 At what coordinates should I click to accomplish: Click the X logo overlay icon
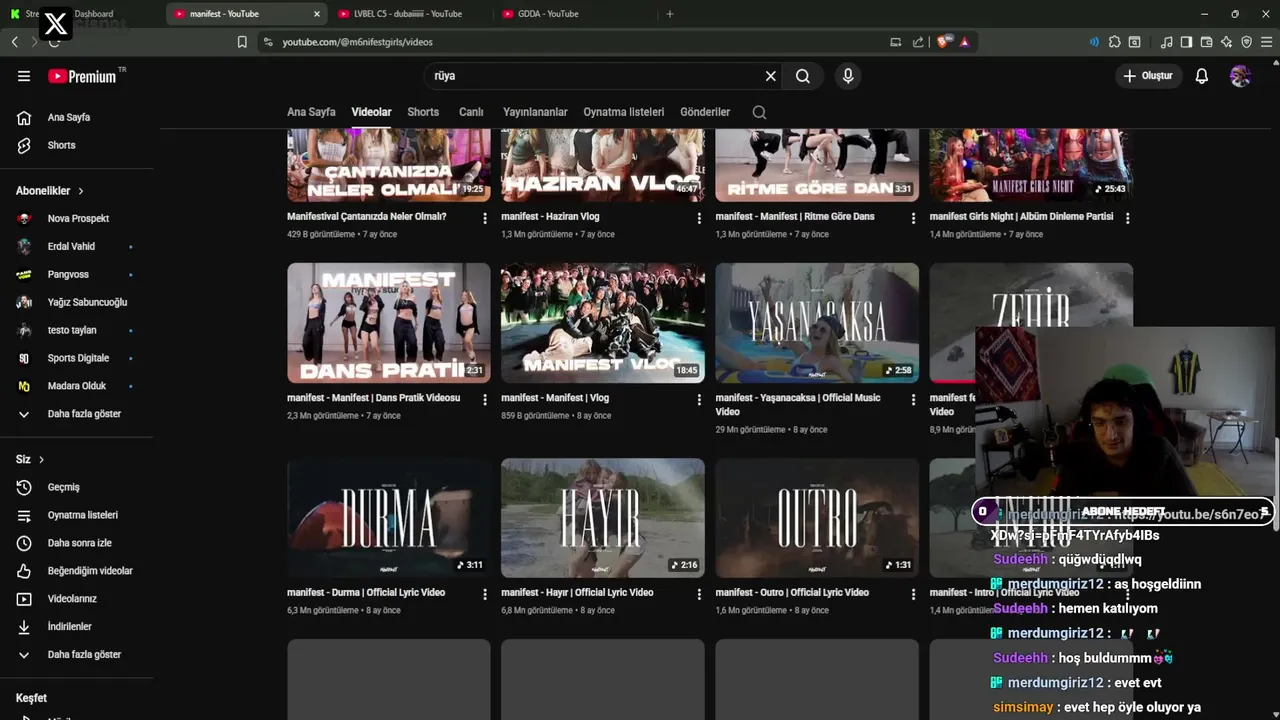tap(56, 24)
